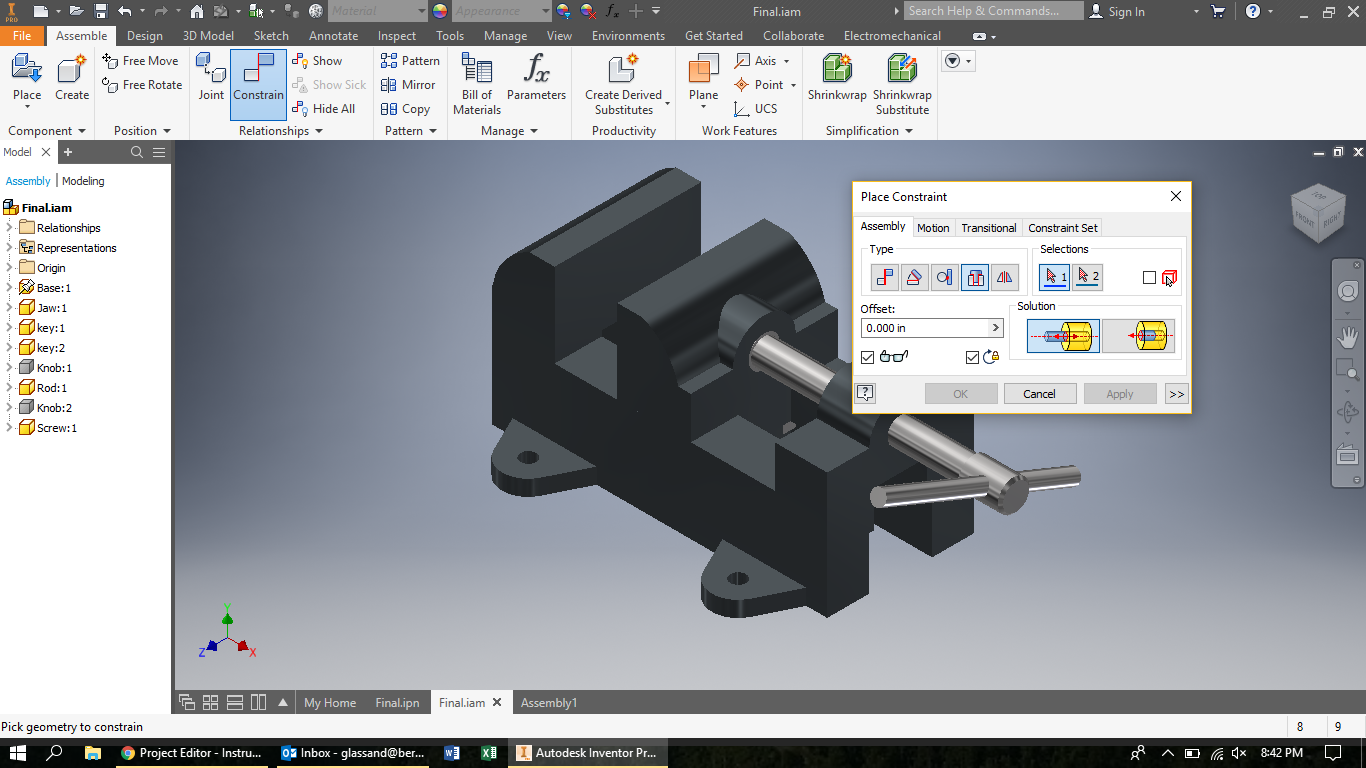Open the appearance color wheel icon
Image resolution: width=1366 pixels, height=768 pixels.
click(440, 11)
